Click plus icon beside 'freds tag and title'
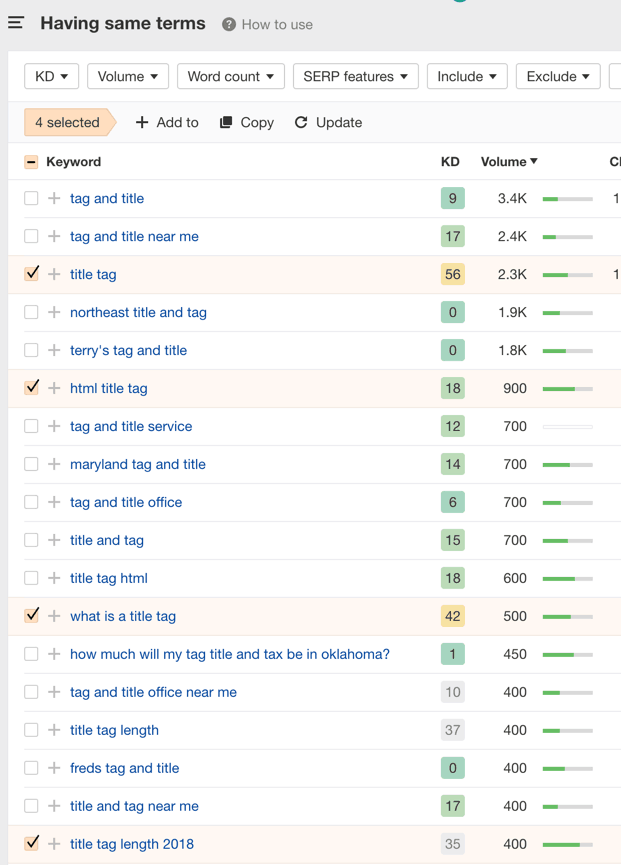The height and width of the screenshot is (865, 621). click(54, 768)
